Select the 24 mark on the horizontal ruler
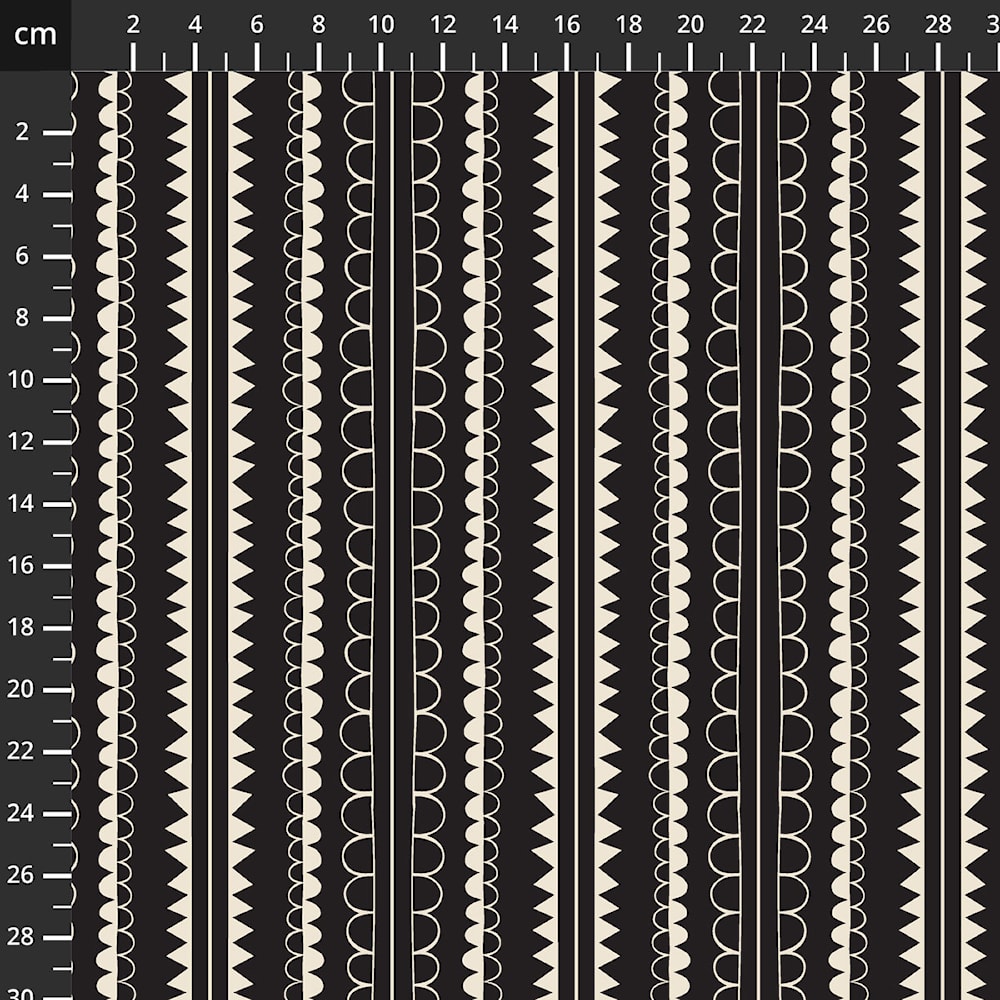Viewport: 1000px width, 1000px height. [x=814, y=25]
